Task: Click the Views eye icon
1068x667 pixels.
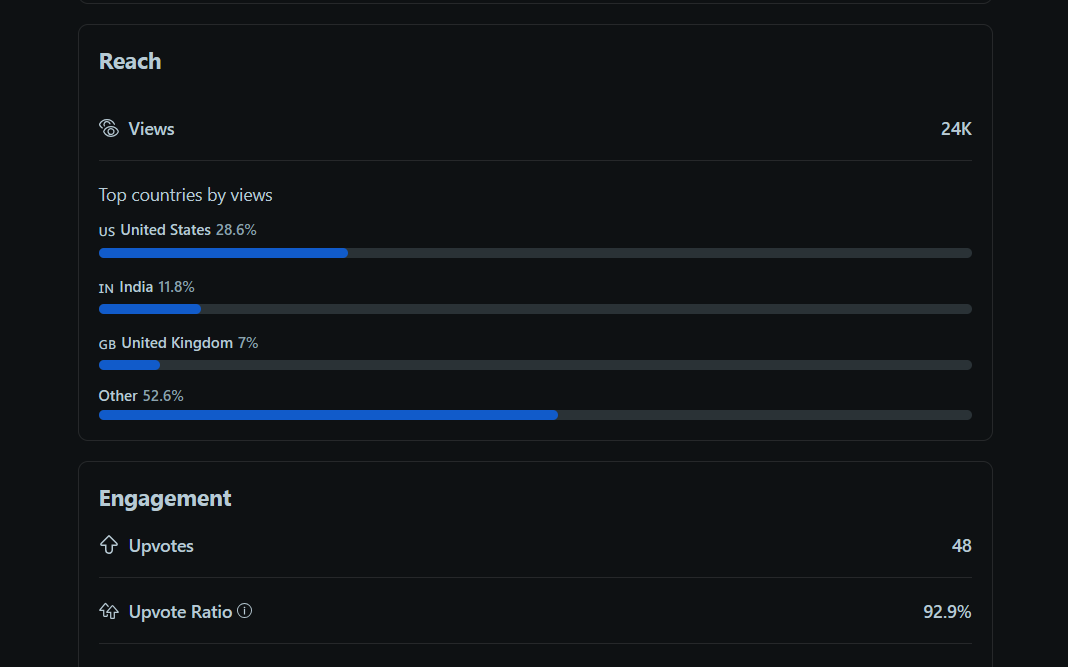Action: click(x=109, y=128)
